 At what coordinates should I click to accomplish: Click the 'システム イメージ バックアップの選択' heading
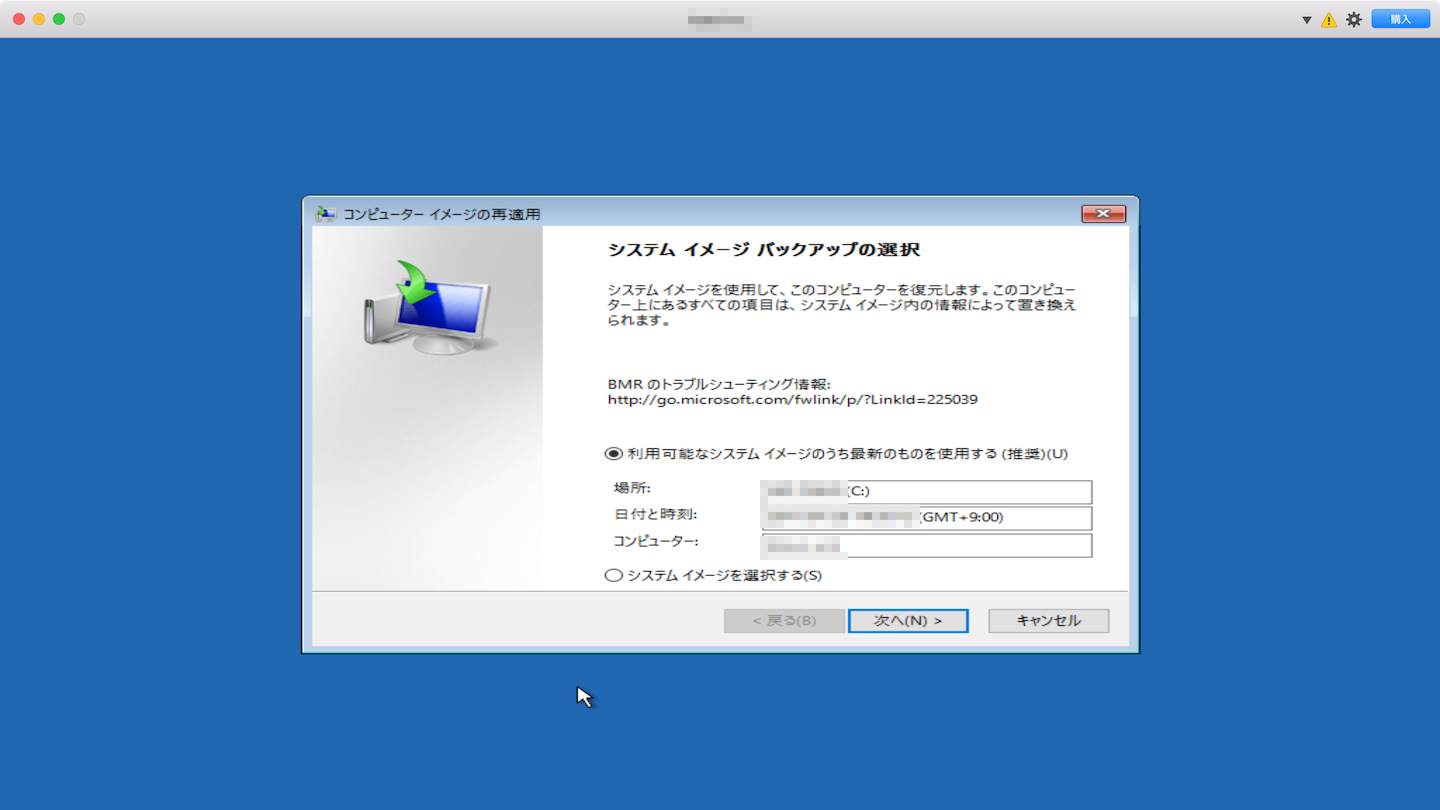(x=764, y=250)
